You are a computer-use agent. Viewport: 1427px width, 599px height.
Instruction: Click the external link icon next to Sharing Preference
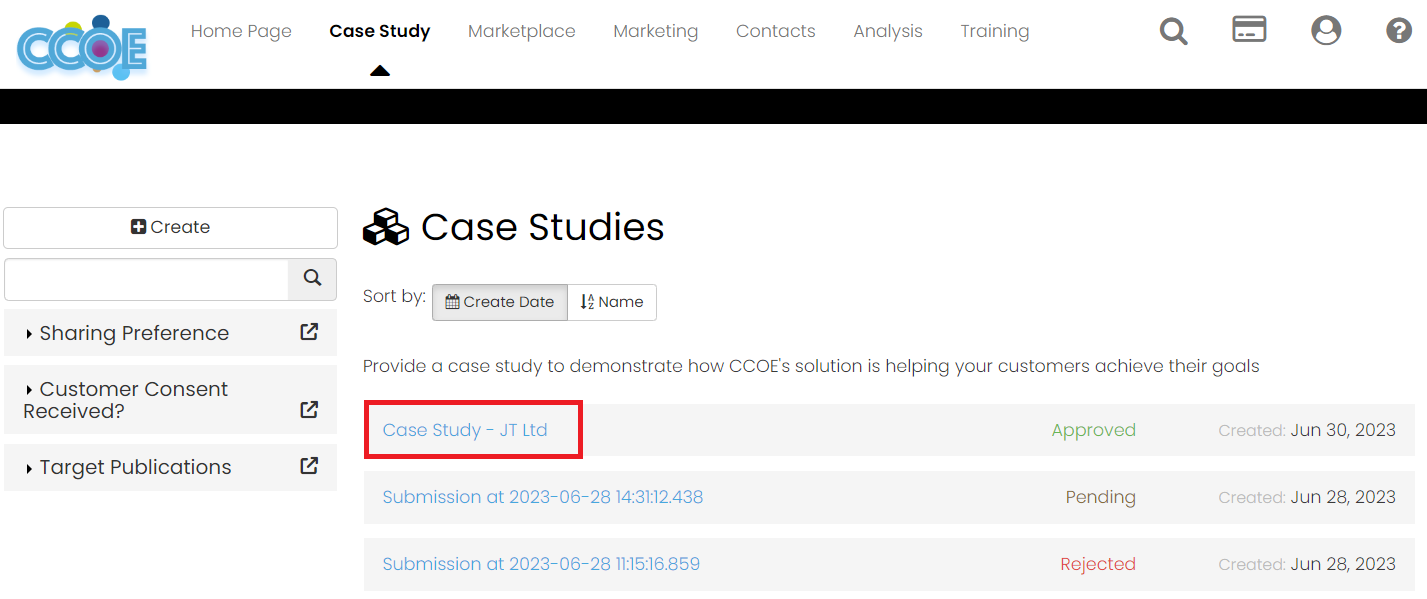308,332
